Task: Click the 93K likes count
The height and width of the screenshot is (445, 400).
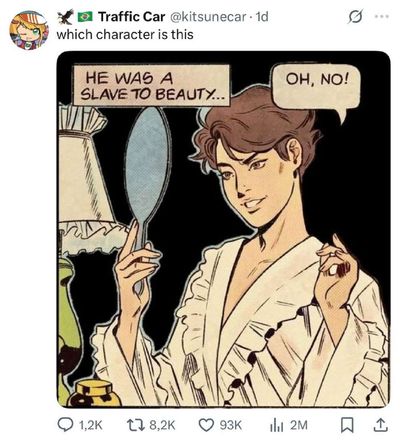Action: coord(230,425)
